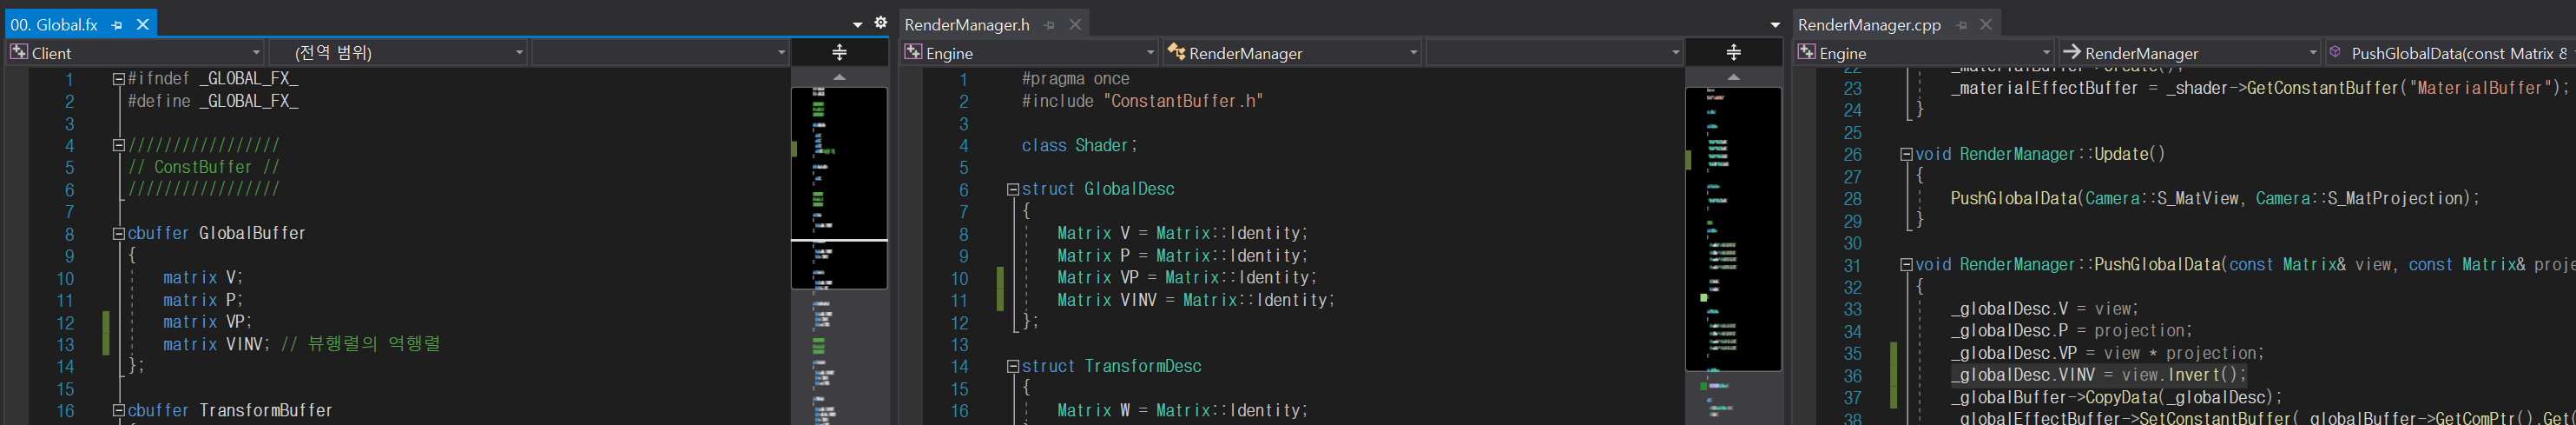Switch to the RenderManager.cpp tab

[x=1869, y=25]
